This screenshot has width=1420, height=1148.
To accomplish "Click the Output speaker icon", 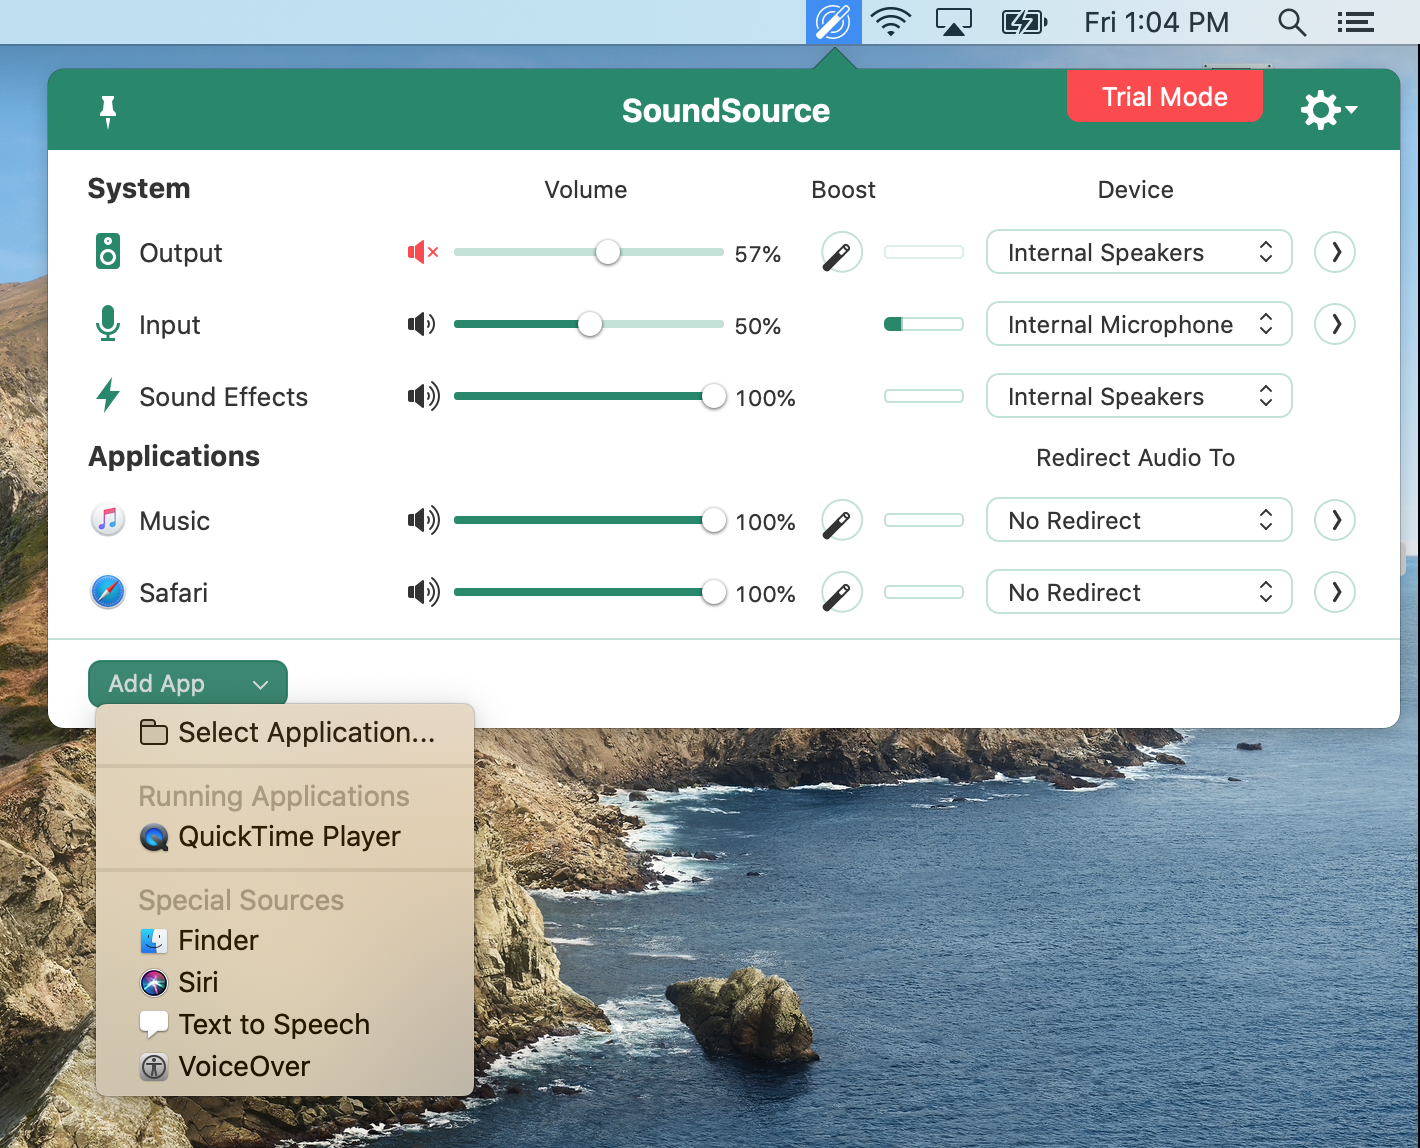I will click(108, 252).
